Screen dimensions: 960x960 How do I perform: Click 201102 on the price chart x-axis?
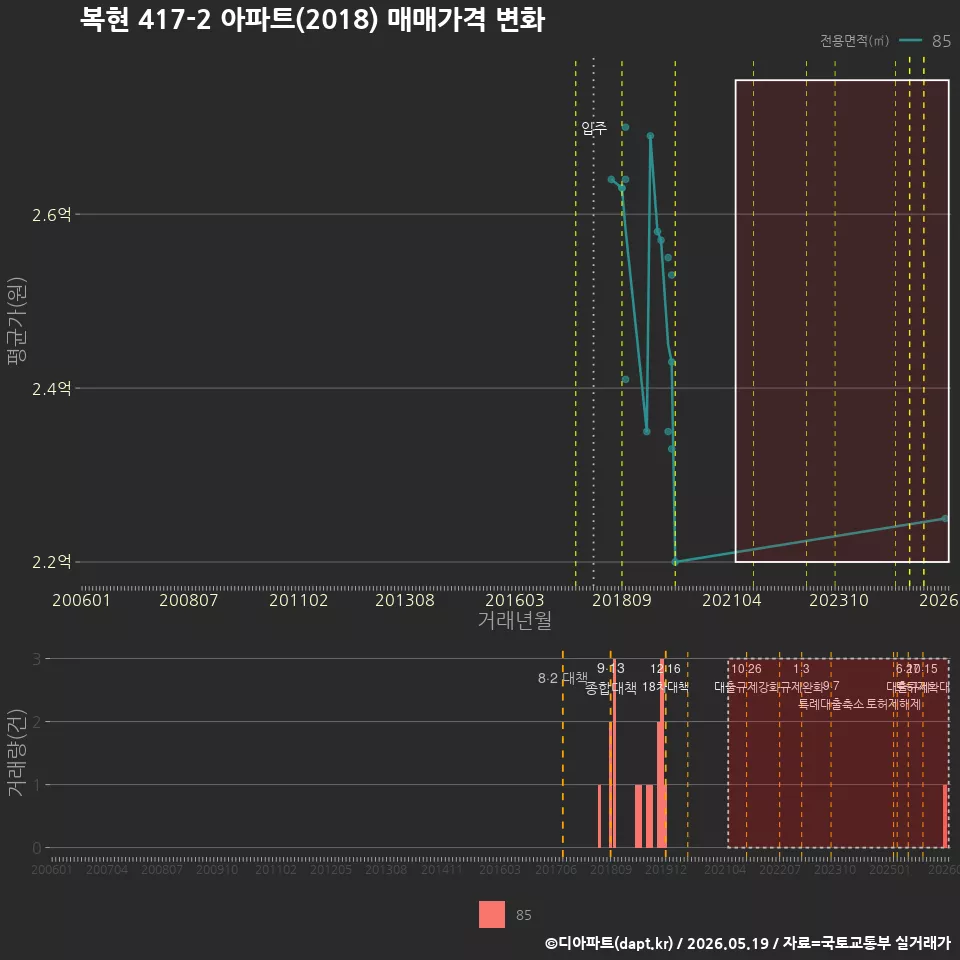click(298, 600)
